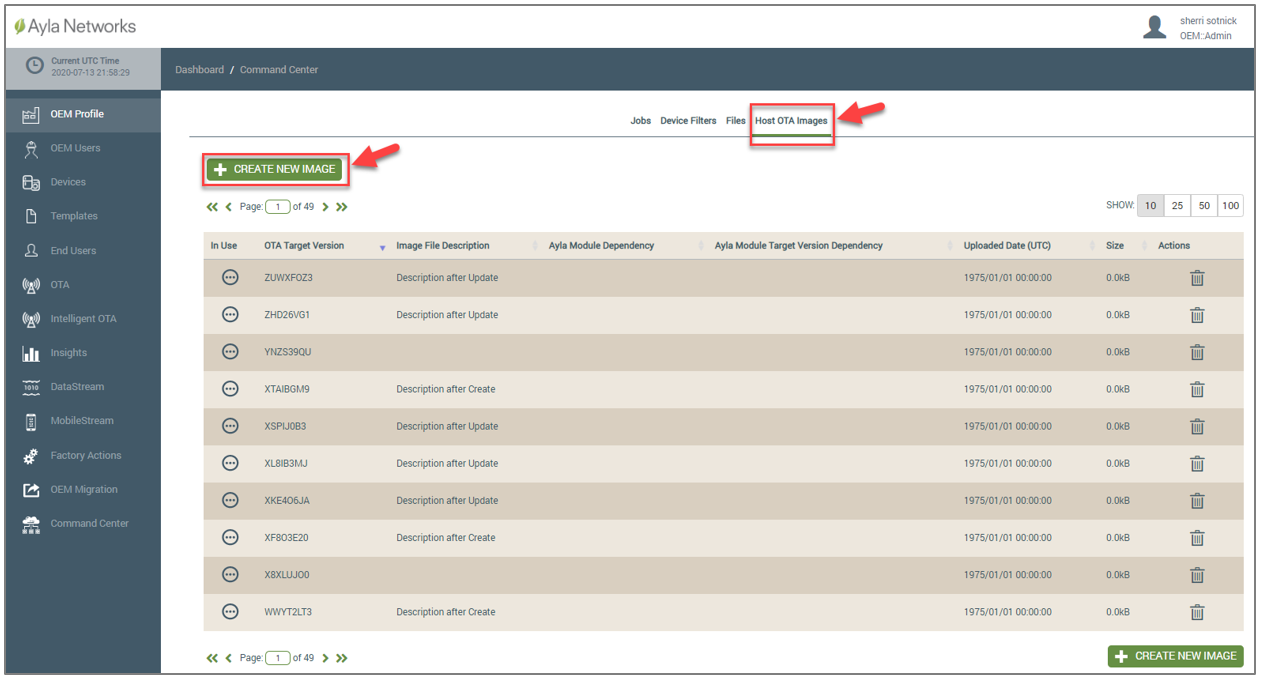Delete image YNZS39QU with trash icon
This screenshot has height=680, width=1261.
click(x=1197, y=352)
